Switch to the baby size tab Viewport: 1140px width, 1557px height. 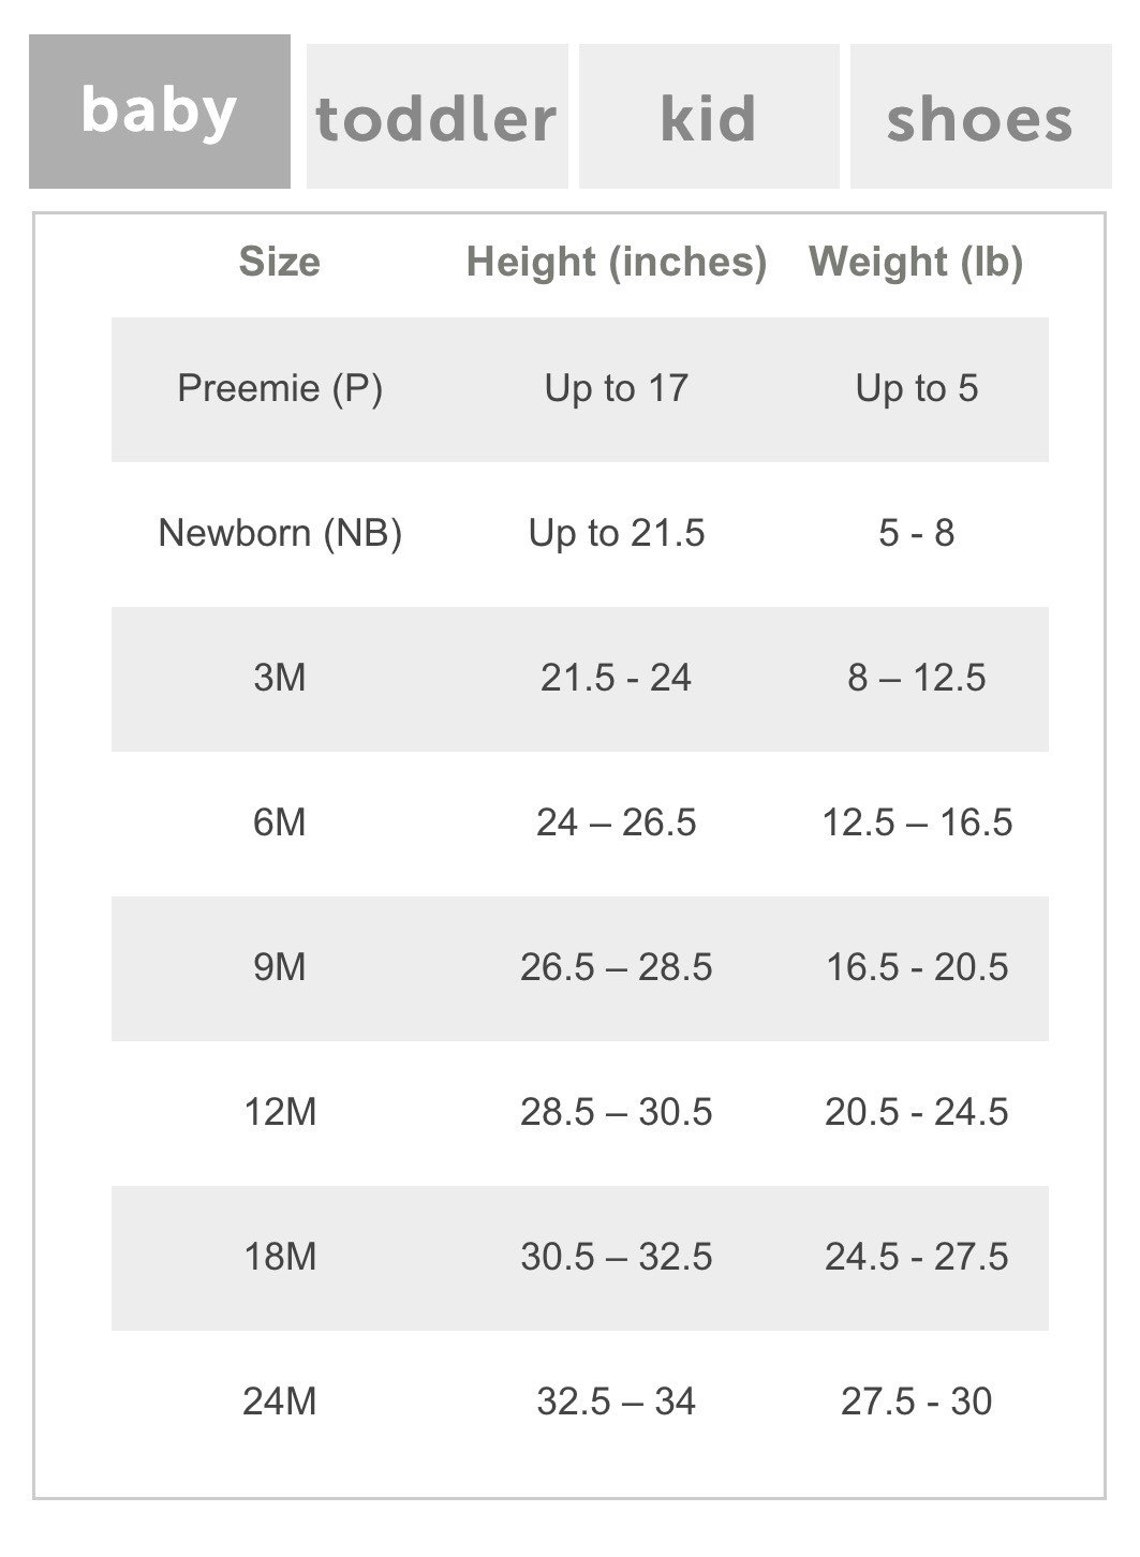pos(160,111)
